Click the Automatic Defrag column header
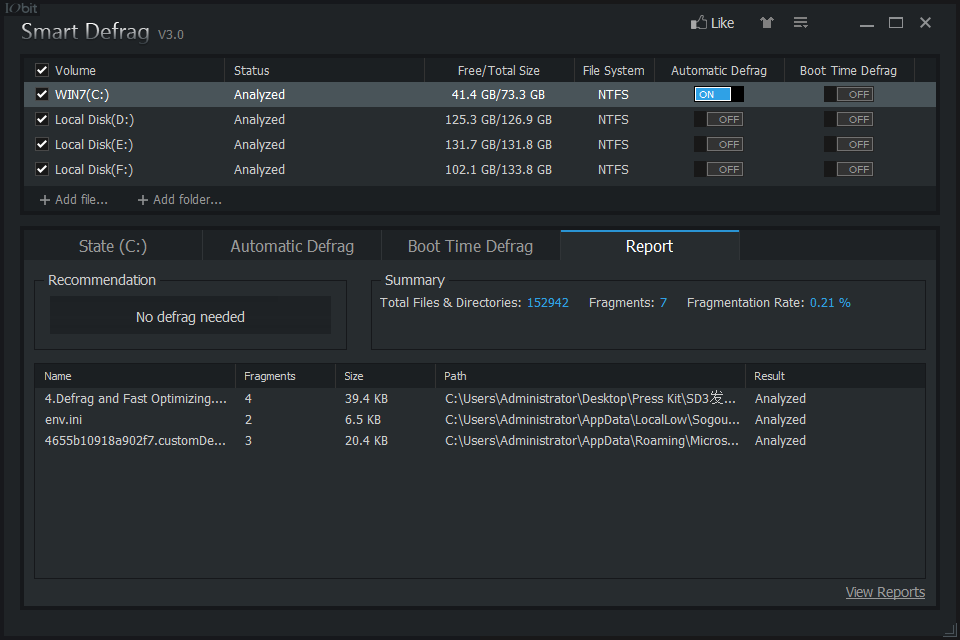The height and width of the screenshot is (640, 960). (719, 70)
